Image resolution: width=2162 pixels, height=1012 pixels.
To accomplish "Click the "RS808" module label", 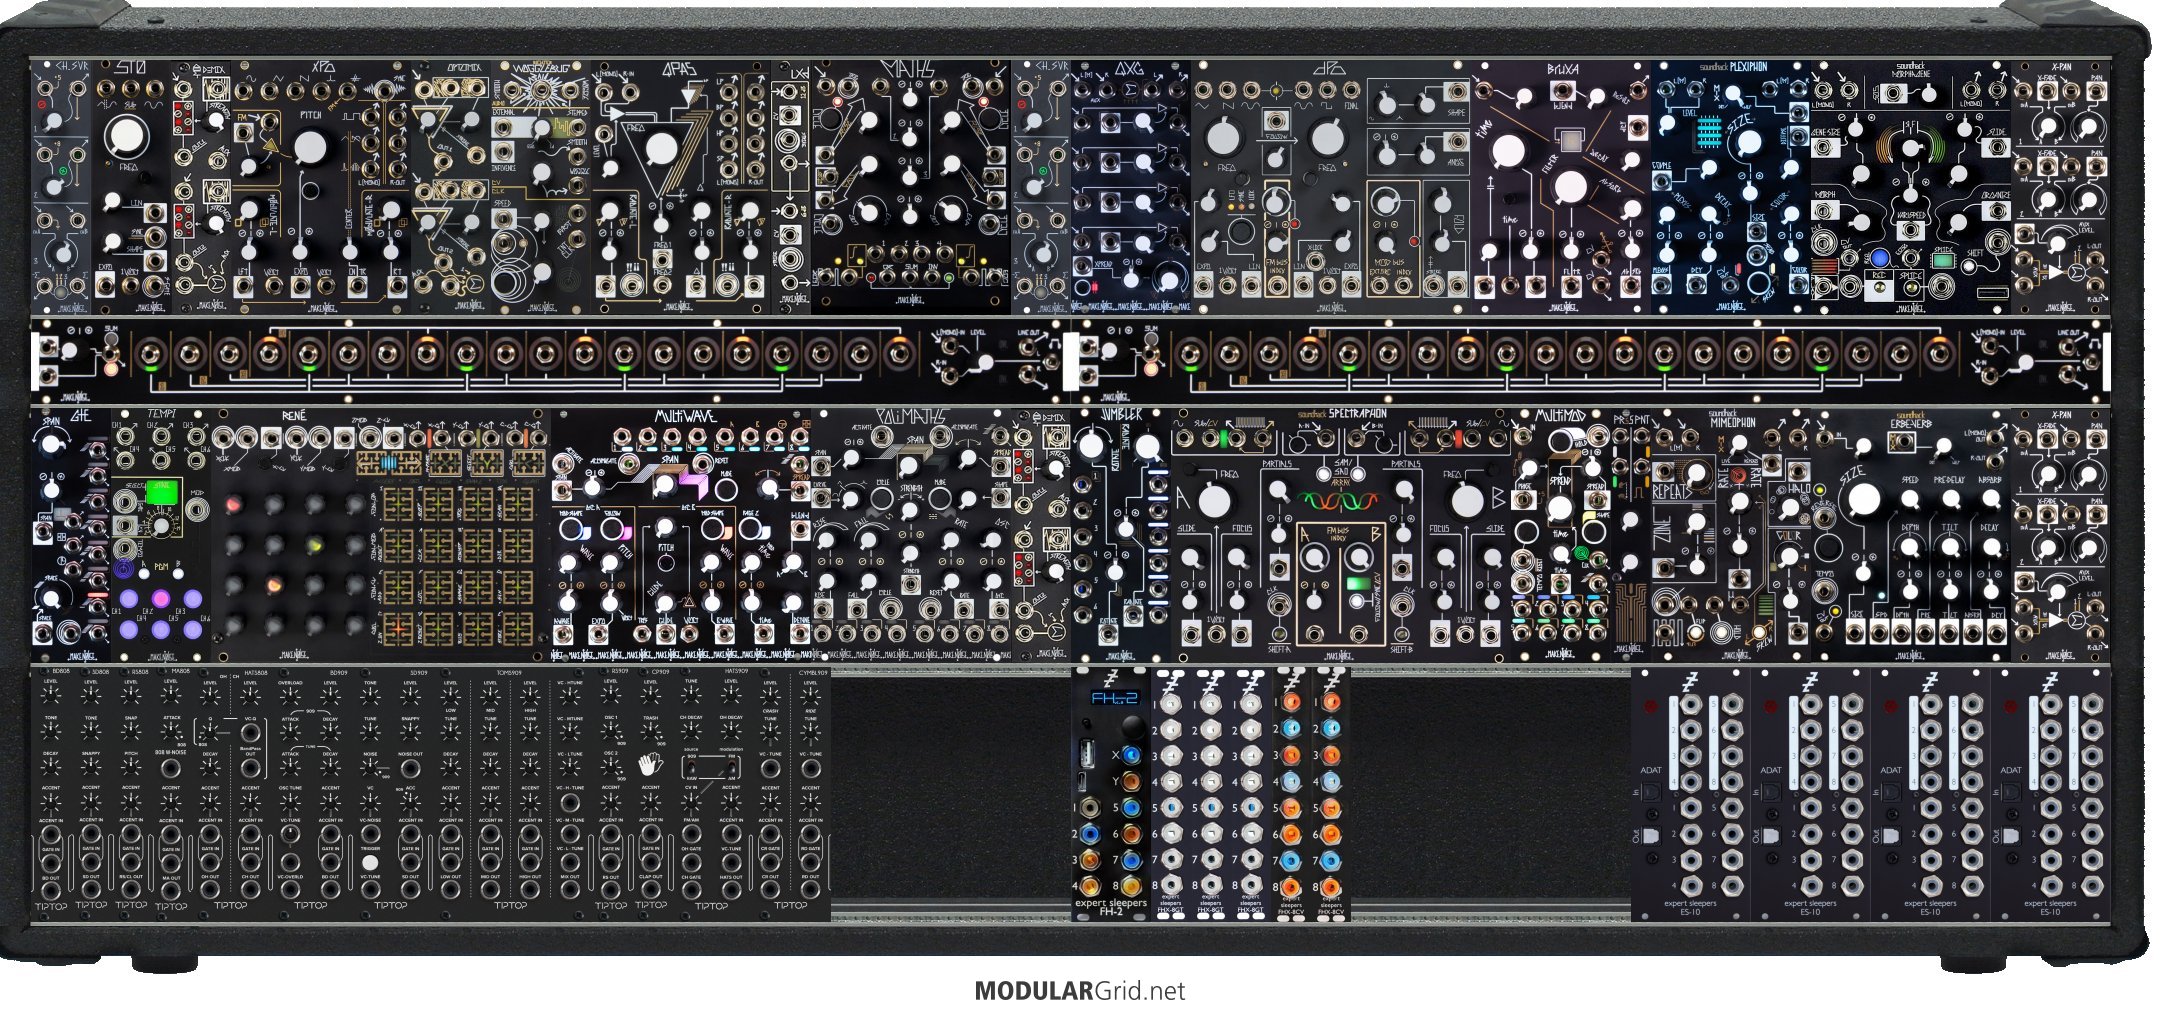I will click(x=140, y=672).
